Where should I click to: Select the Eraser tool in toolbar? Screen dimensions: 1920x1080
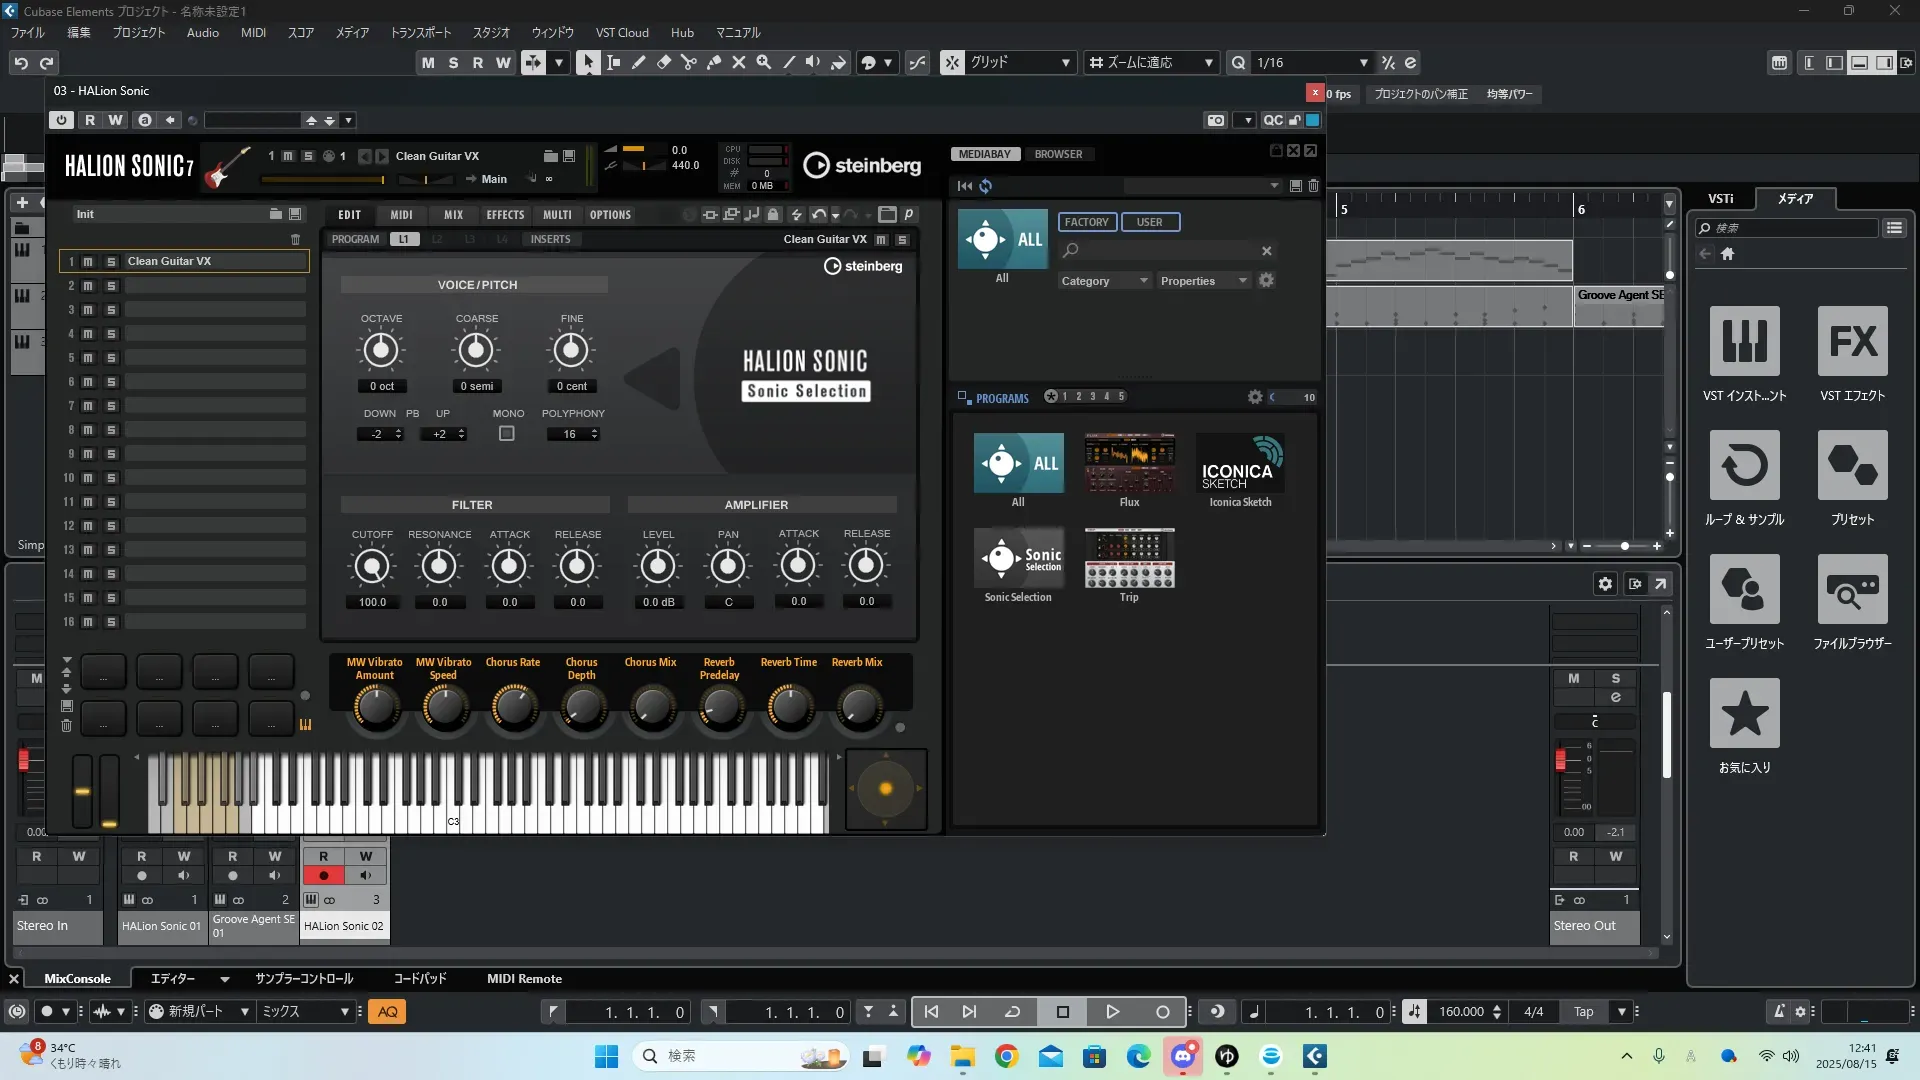pyautogui.click(x=664, y=62)
